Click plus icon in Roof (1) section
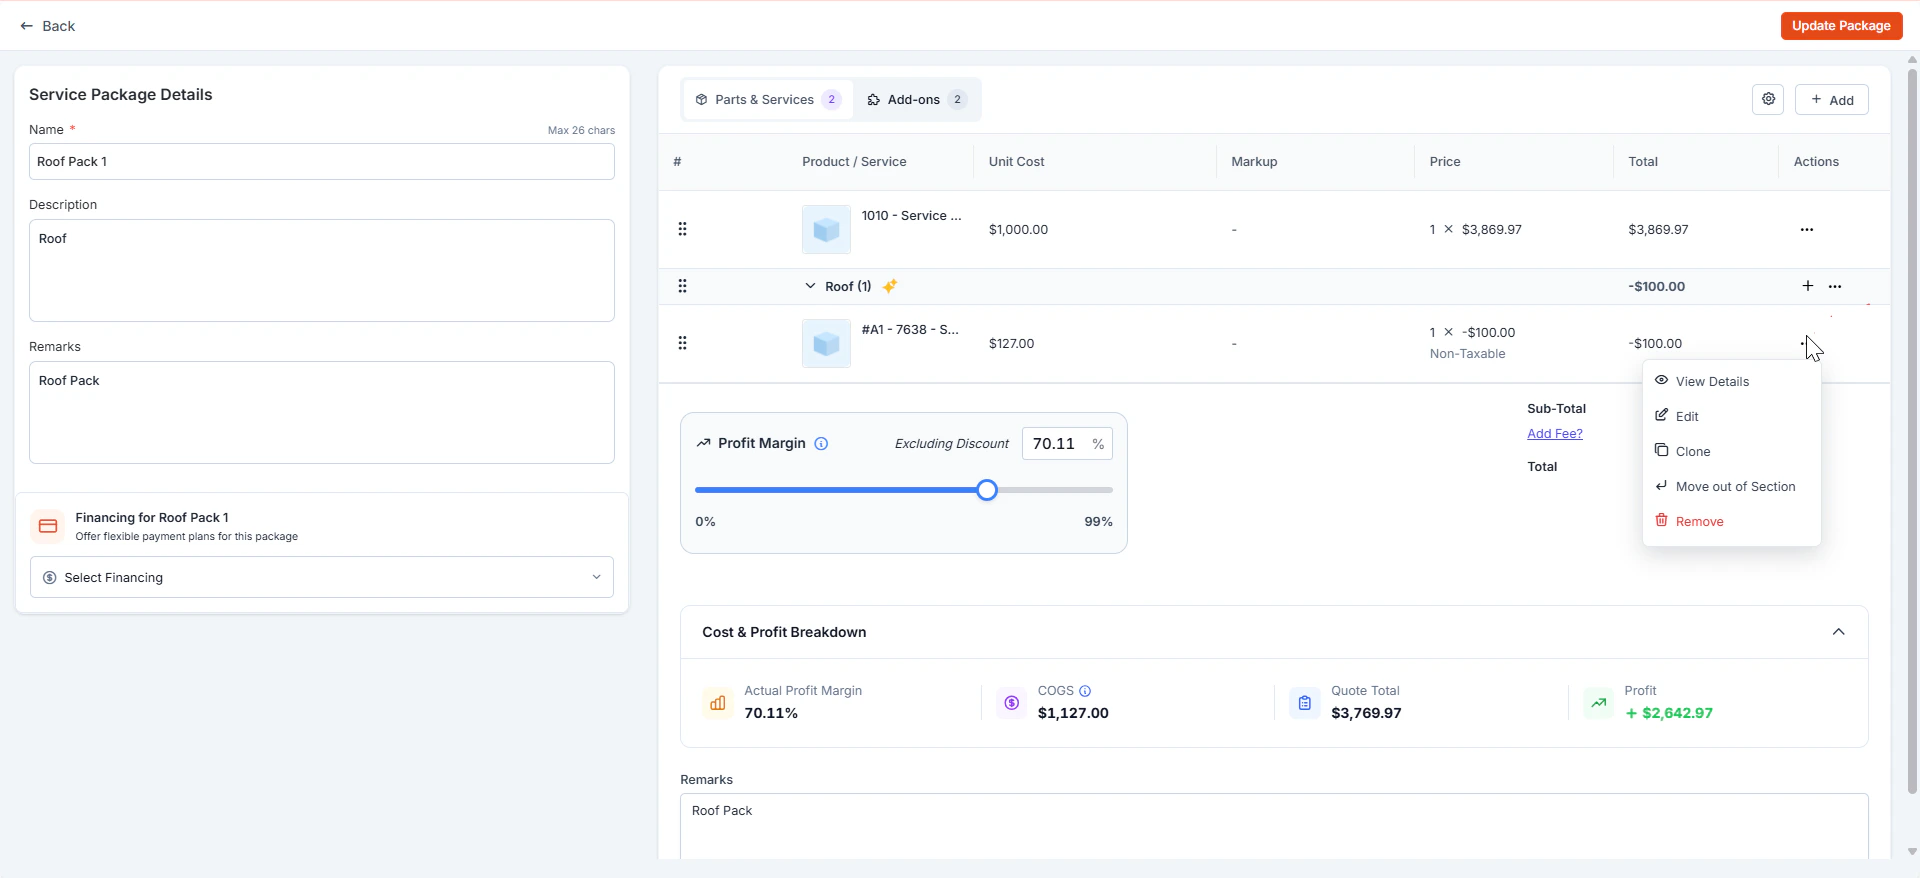Viewport: 1920px width, 878px height. (1807, 286)
